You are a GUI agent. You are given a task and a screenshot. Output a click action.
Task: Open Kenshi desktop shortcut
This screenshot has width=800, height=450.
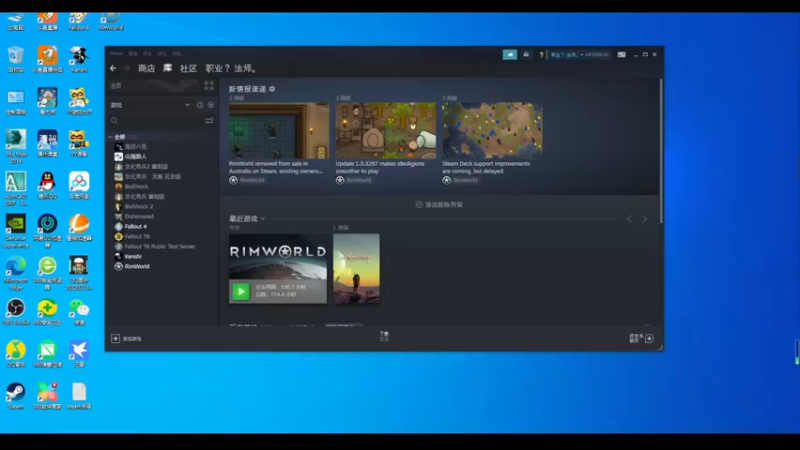79,59
